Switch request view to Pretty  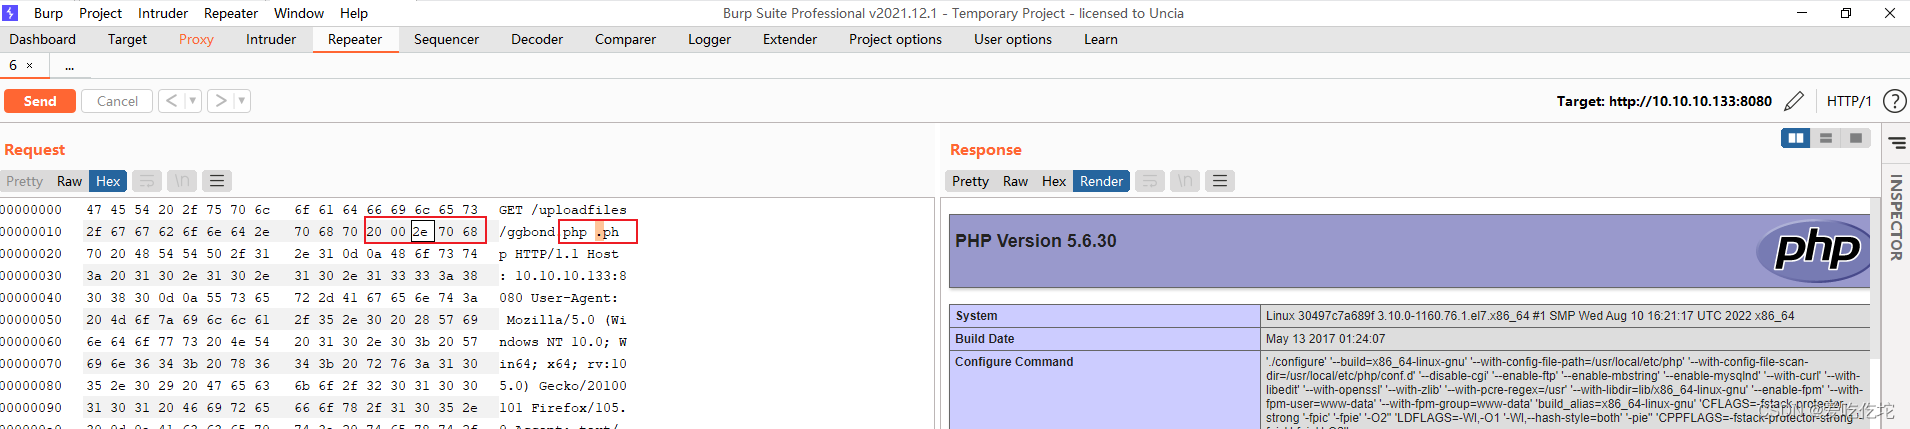coord(24,181)
